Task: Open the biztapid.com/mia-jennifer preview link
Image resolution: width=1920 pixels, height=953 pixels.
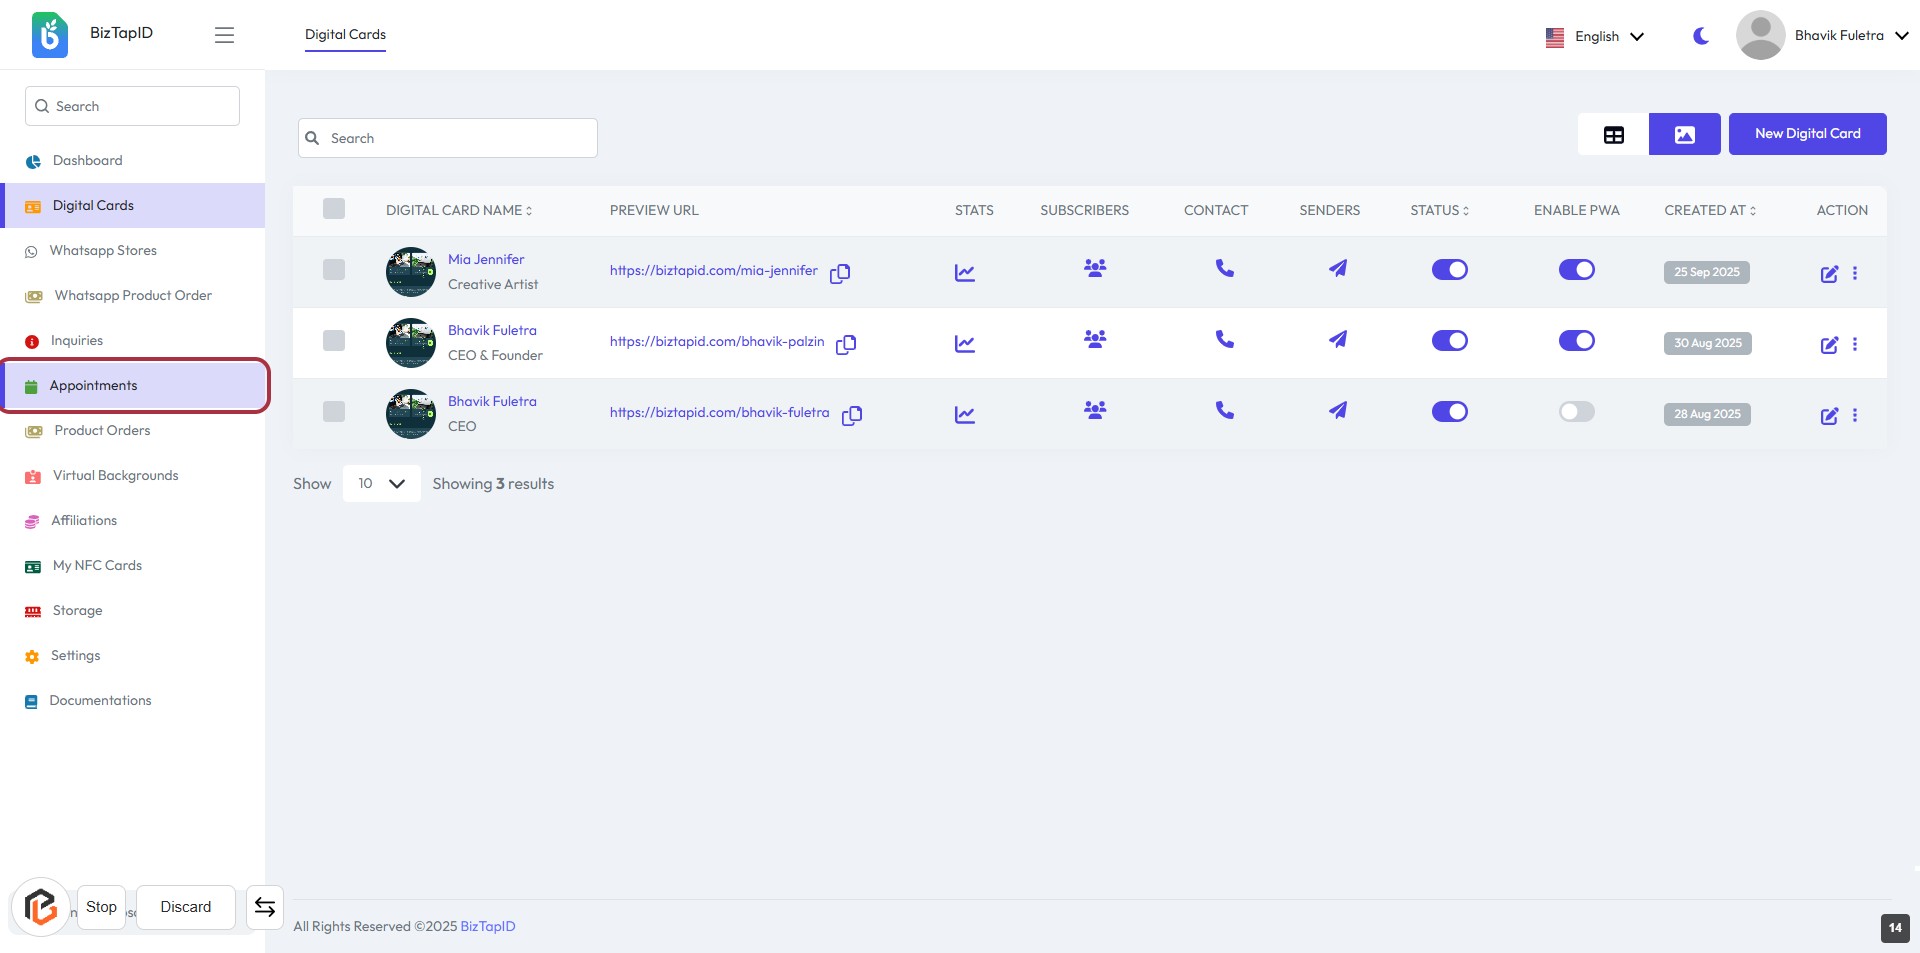Action: click(713, 271)
